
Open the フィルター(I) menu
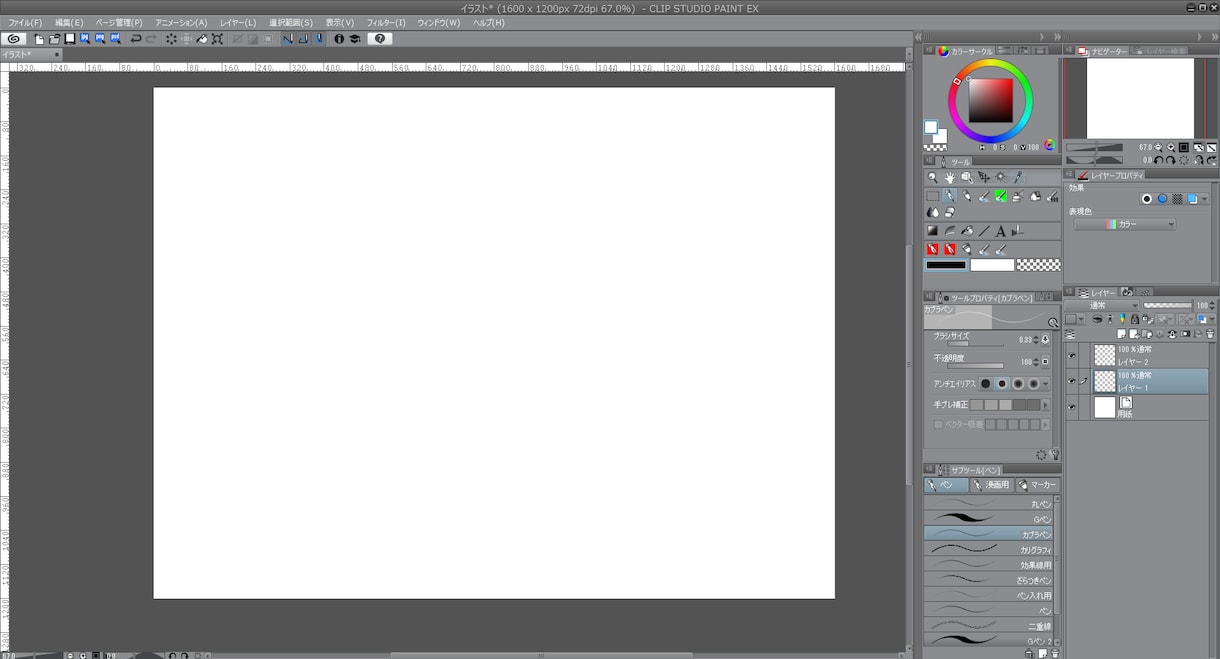386,22
